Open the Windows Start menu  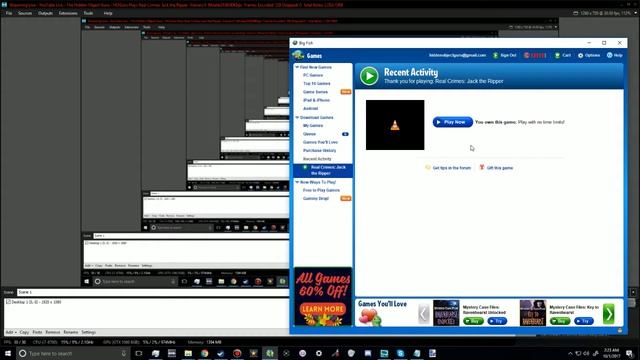point(8,353)
